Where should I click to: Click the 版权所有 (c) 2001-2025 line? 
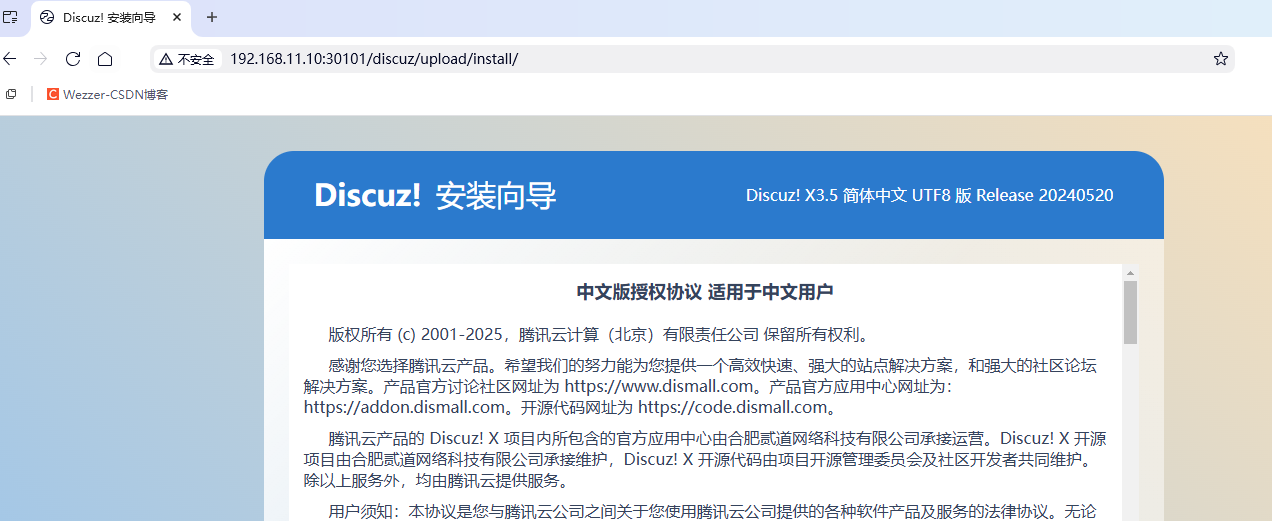[598, 334]
